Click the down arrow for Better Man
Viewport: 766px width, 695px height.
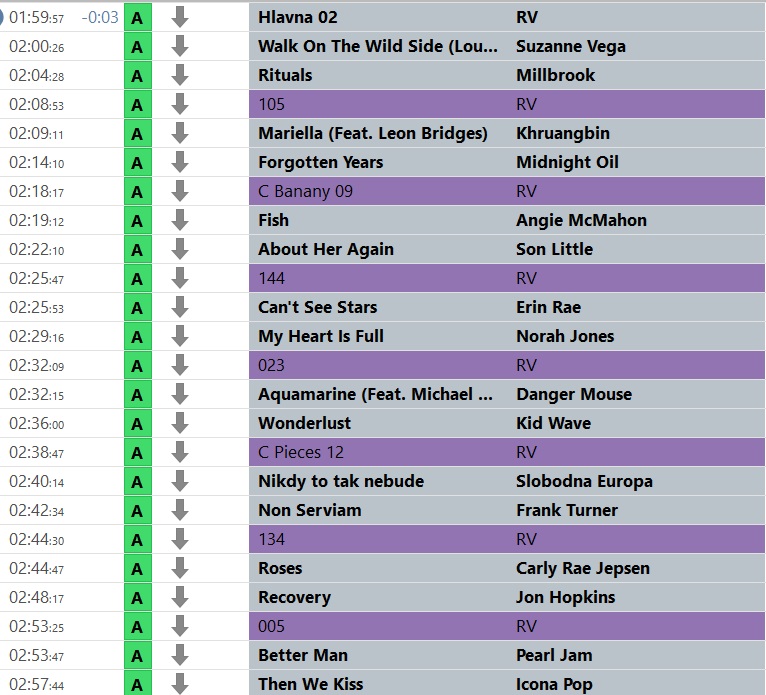(180, 656)
